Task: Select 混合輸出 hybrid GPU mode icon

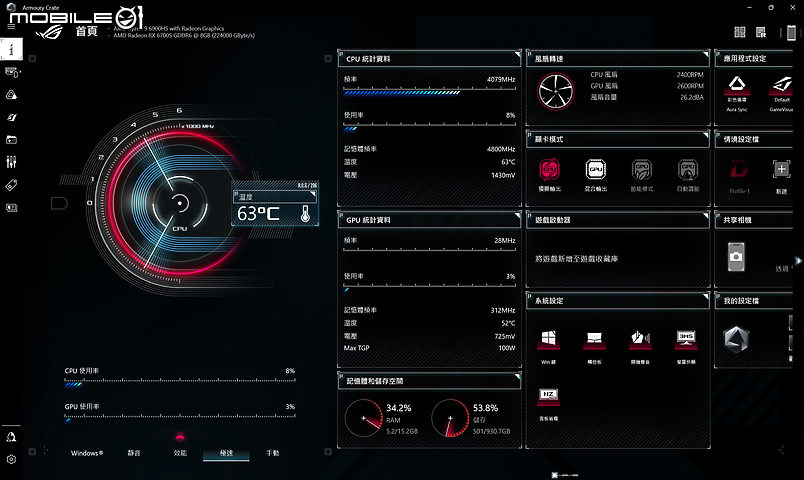Action: (x=595, y=170)
